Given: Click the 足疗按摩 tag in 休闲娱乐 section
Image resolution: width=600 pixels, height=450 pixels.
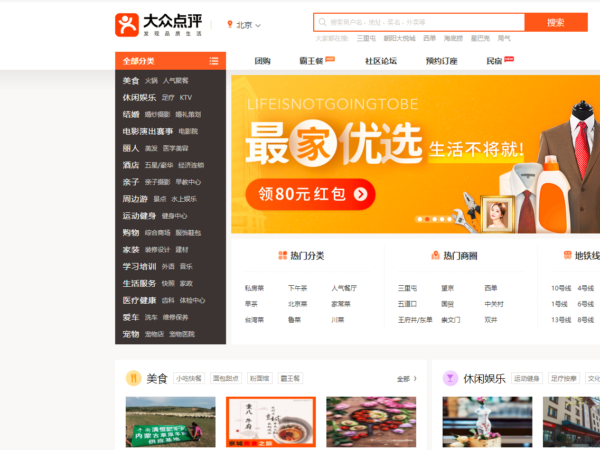Looking at the screenshot, I should 564,378.
